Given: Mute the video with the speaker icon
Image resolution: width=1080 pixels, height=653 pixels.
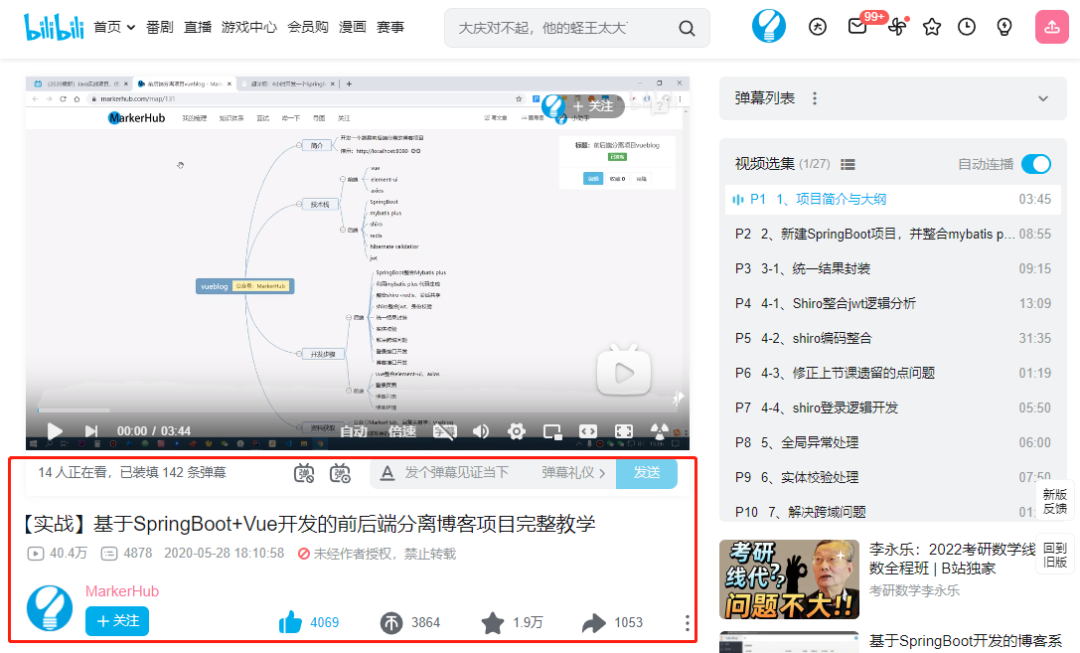Looking at the screenshot, I should coord(481,431).
